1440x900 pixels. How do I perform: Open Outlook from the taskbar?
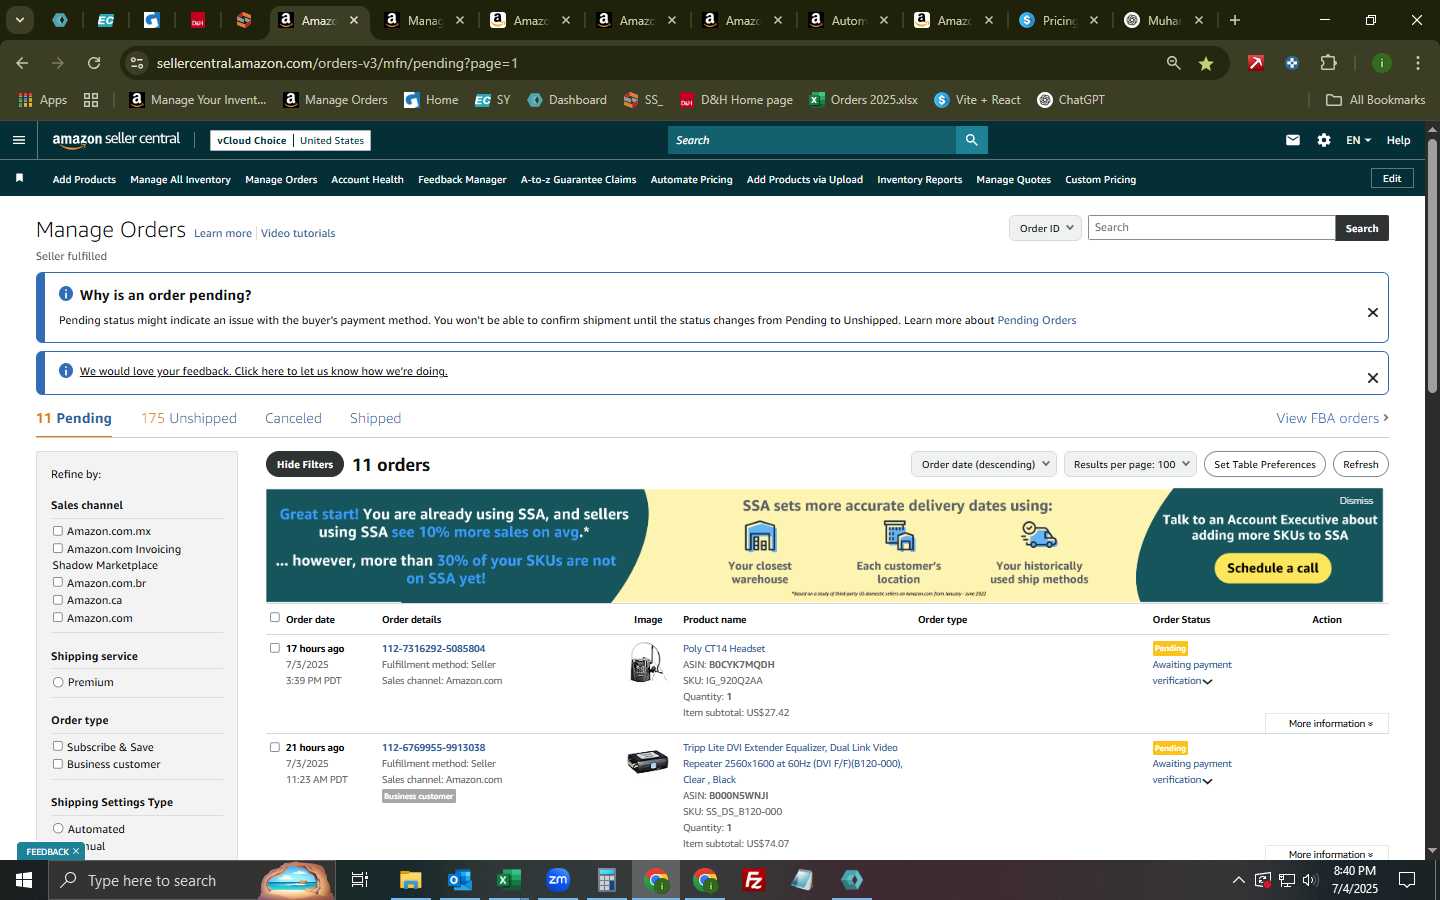pyautogui.click(x=459, y=880)
